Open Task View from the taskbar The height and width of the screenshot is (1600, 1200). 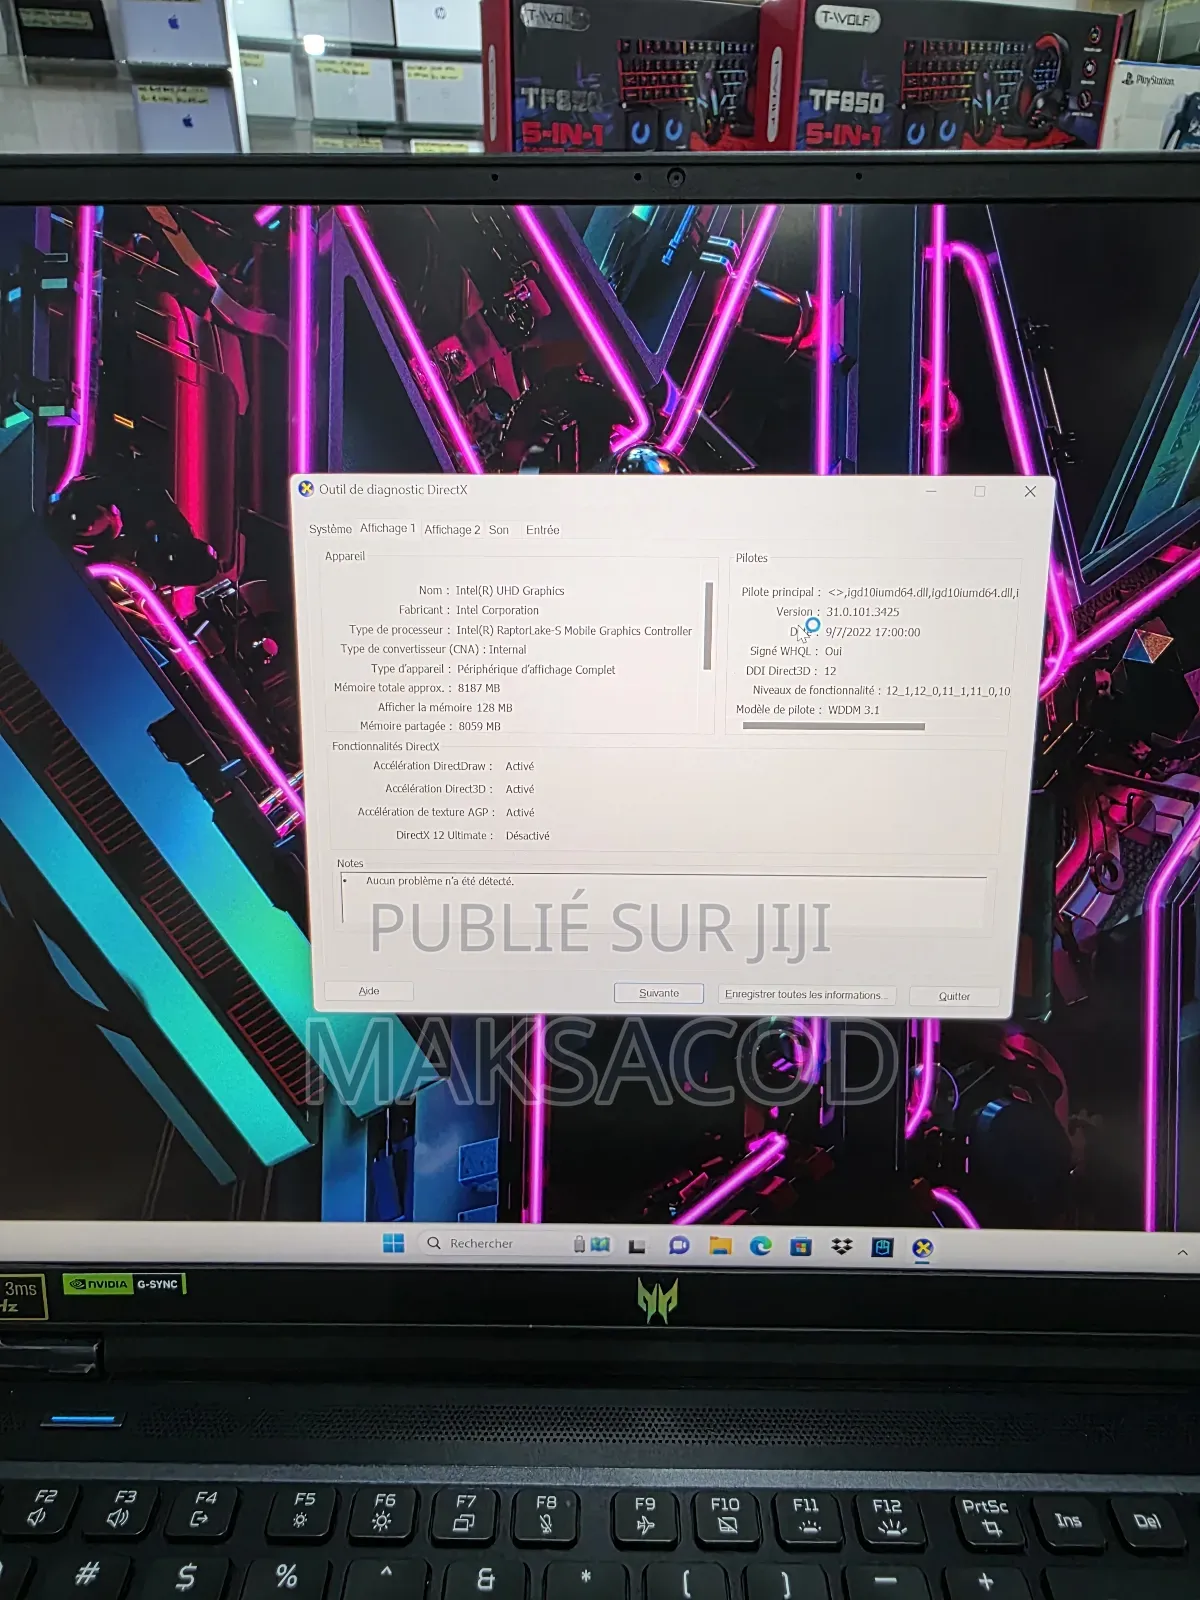[x=636, y=1246]
